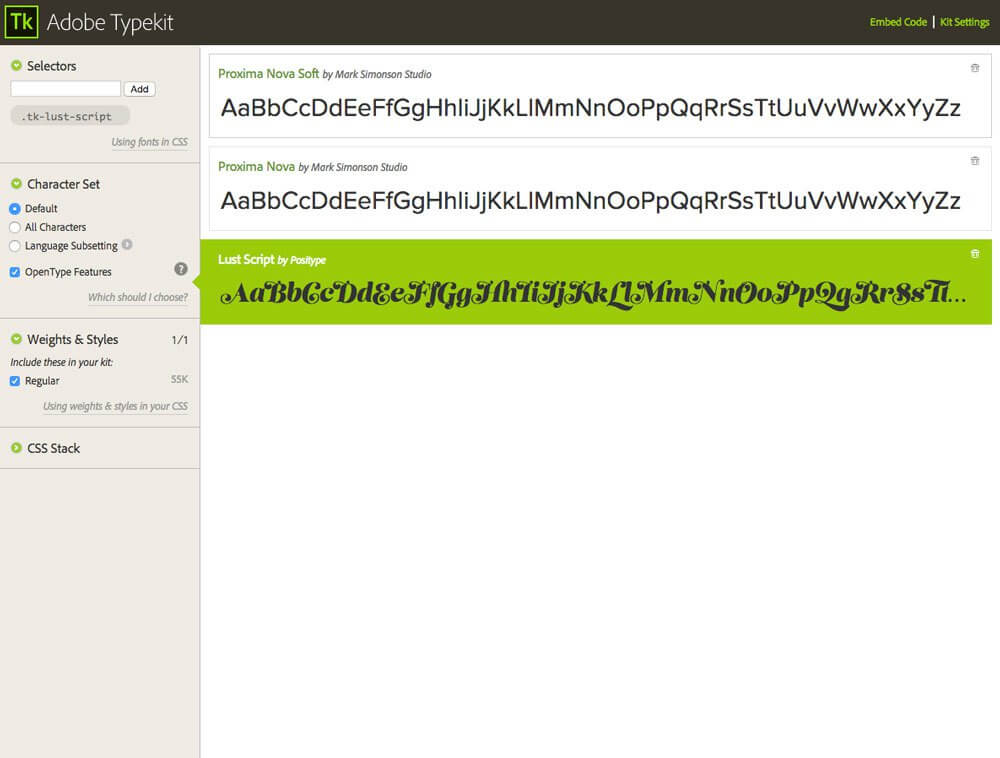Click the Proxima Nova alphabet sample
This screenshot has height=758, width=1000.
pos(591,201)
